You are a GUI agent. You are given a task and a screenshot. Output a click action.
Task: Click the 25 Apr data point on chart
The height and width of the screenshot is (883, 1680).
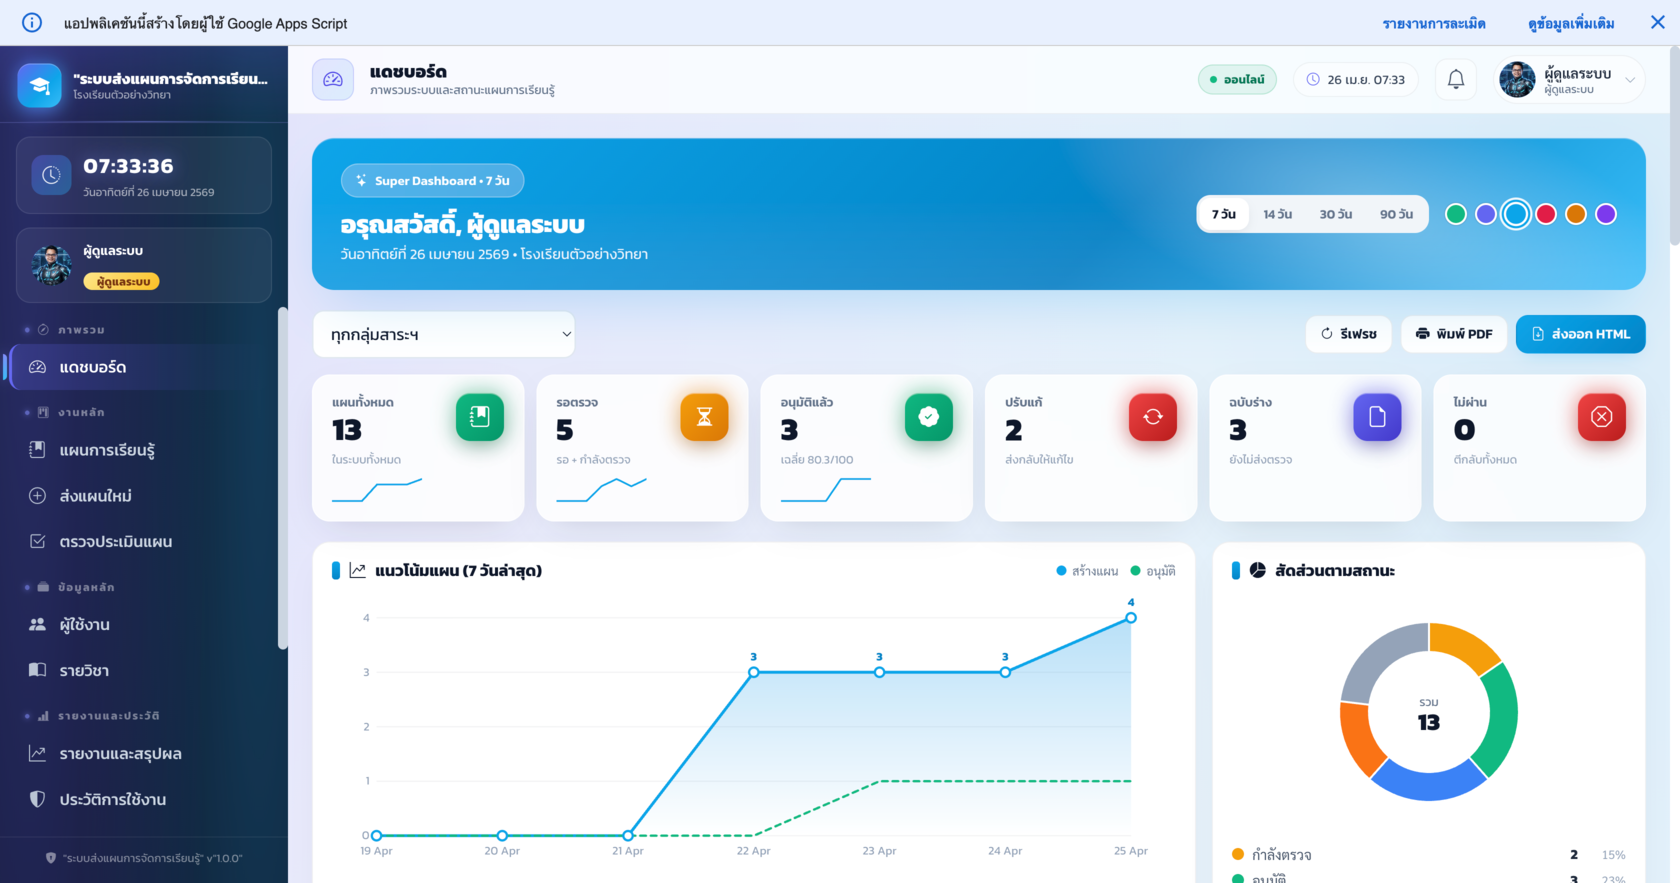(x=1131, y=618)
